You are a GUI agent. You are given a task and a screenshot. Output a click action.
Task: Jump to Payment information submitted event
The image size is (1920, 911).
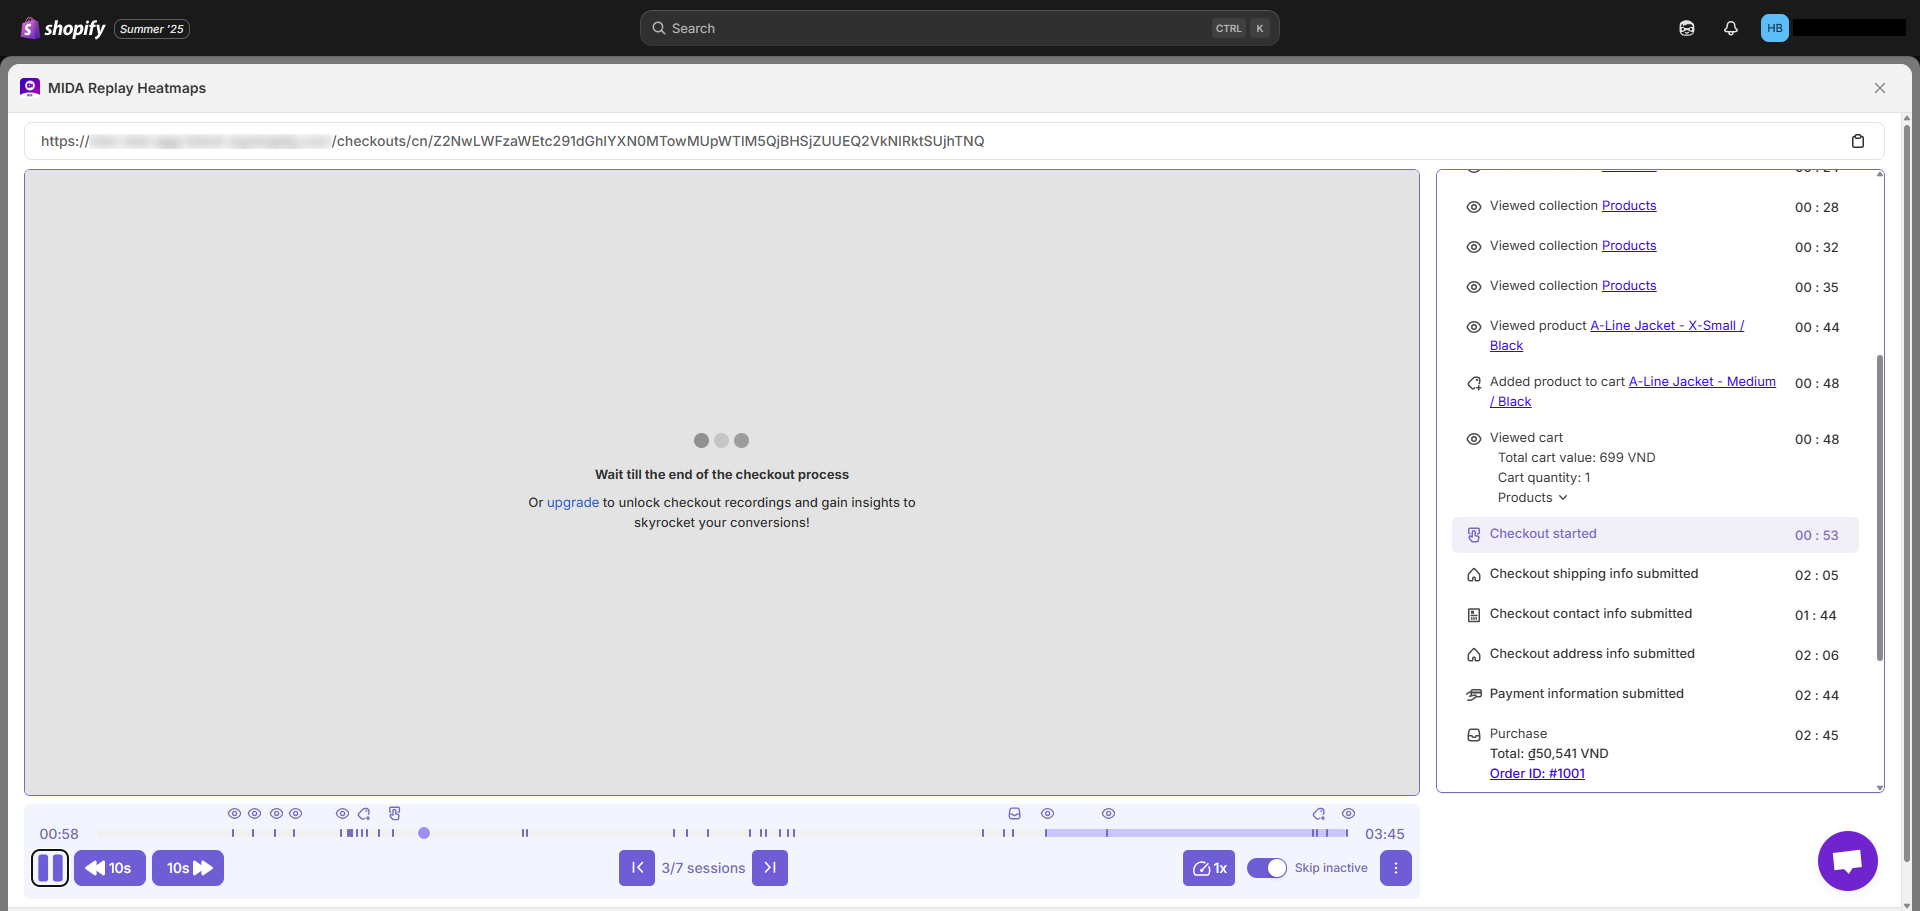[1586, 694]
